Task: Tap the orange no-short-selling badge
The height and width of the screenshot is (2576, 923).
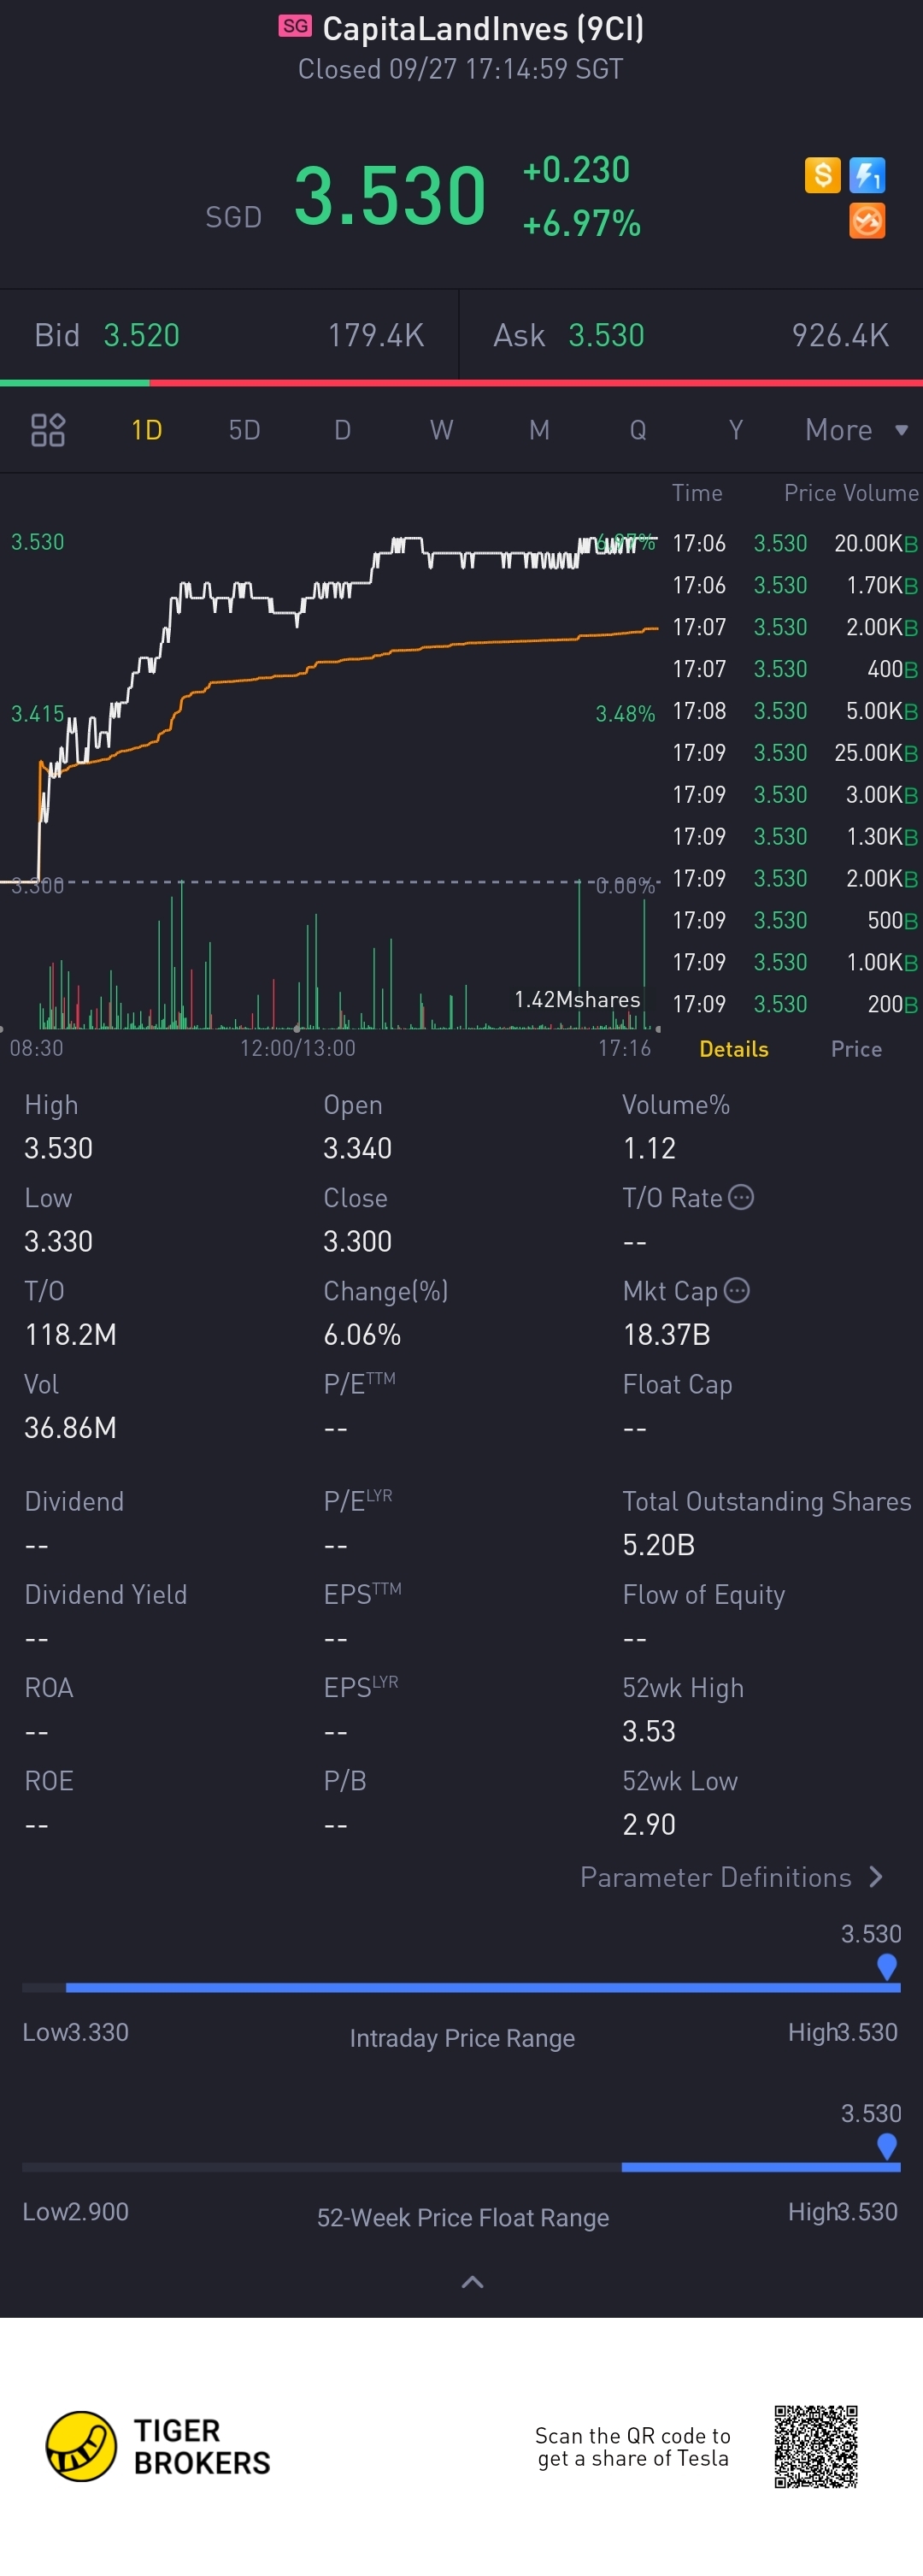Action: coord(866,221)
